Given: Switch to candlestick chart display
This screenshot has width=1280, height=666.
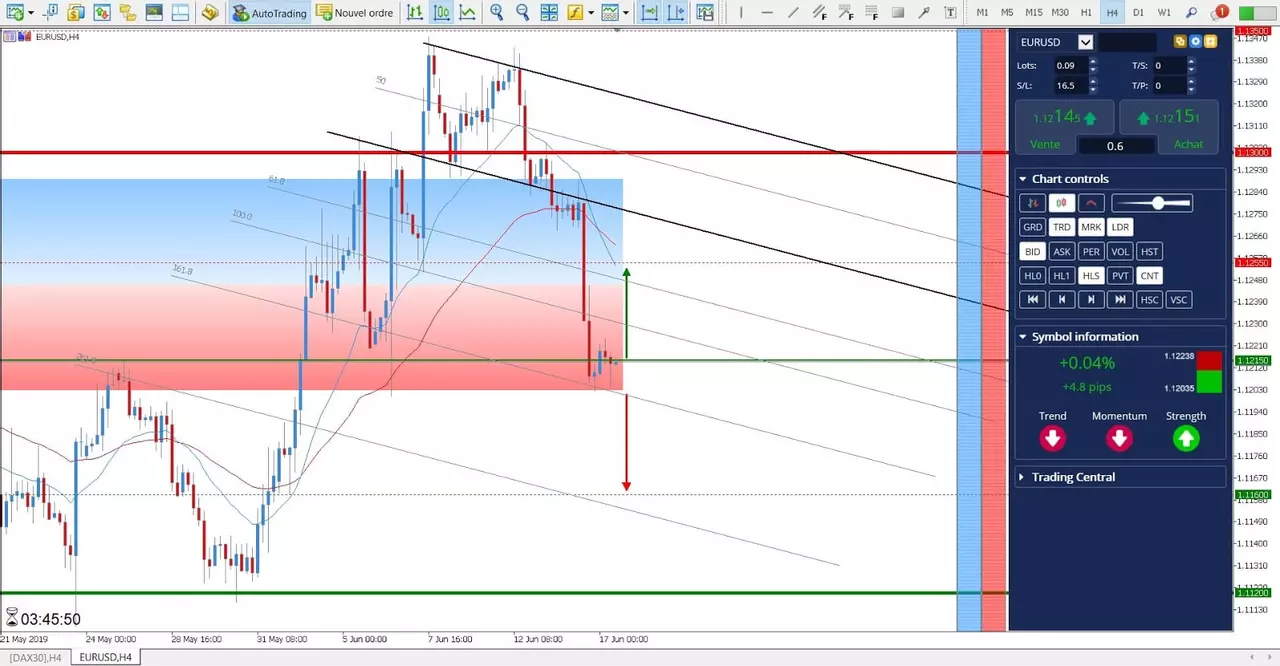Looking at the screenshot, I should pos(441,12).
